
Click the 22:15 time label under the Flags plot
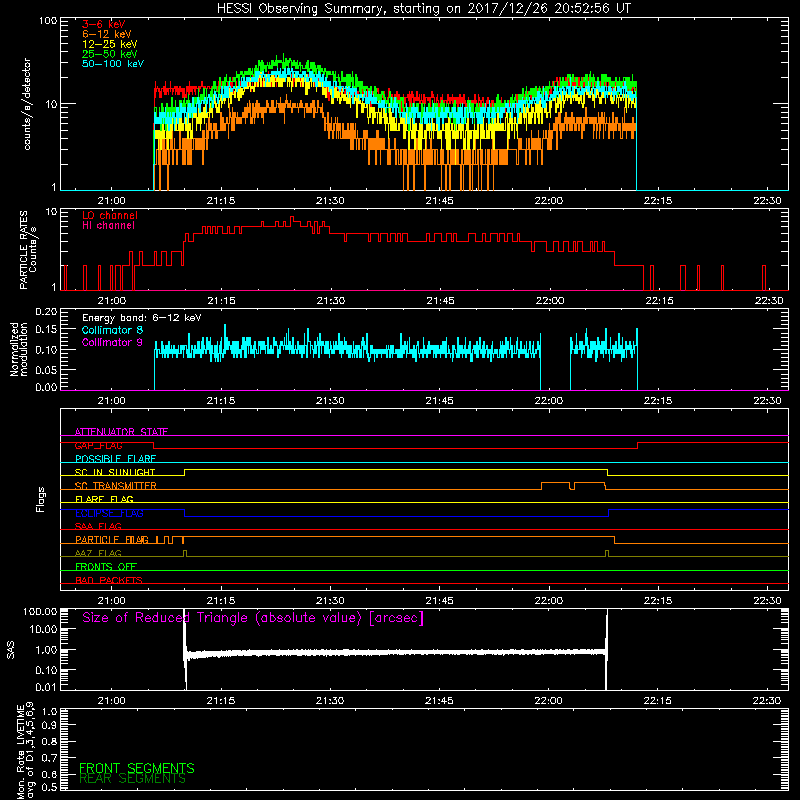click(658, 601)
